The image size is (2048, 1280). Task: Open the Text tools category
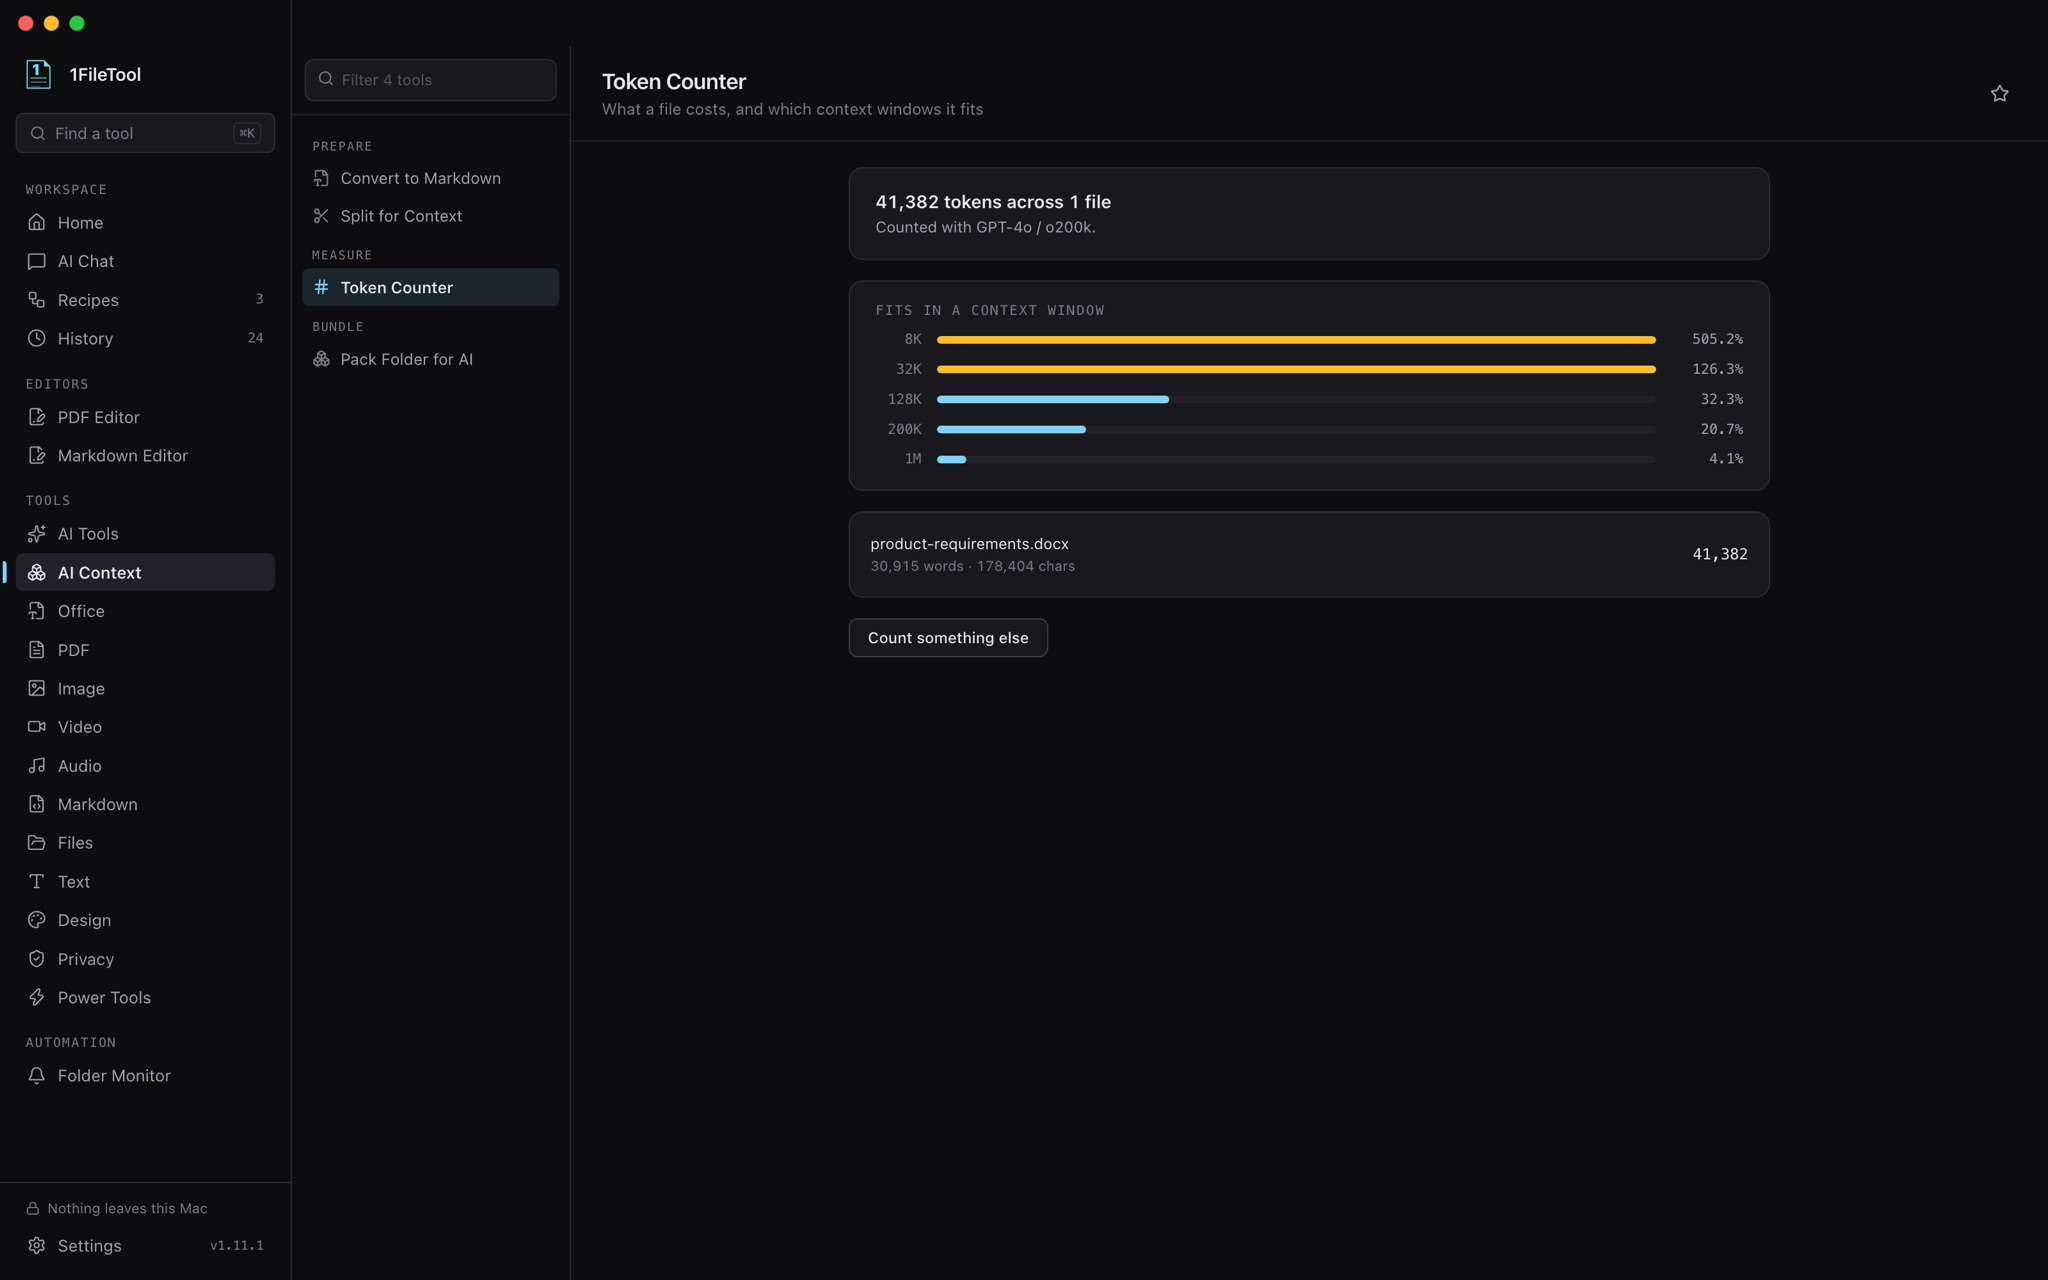145,881
